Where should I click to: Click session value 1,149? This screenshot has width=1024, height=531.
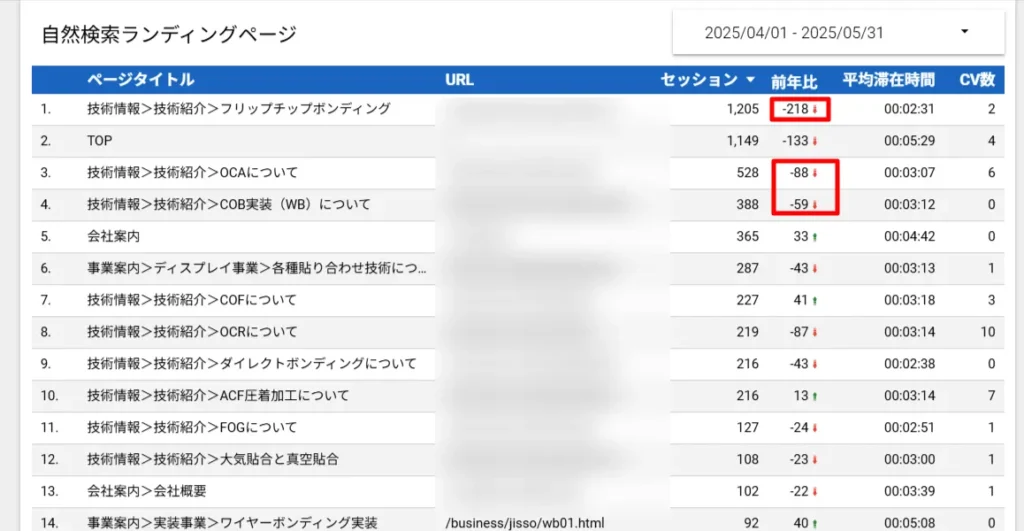(743, 140)
